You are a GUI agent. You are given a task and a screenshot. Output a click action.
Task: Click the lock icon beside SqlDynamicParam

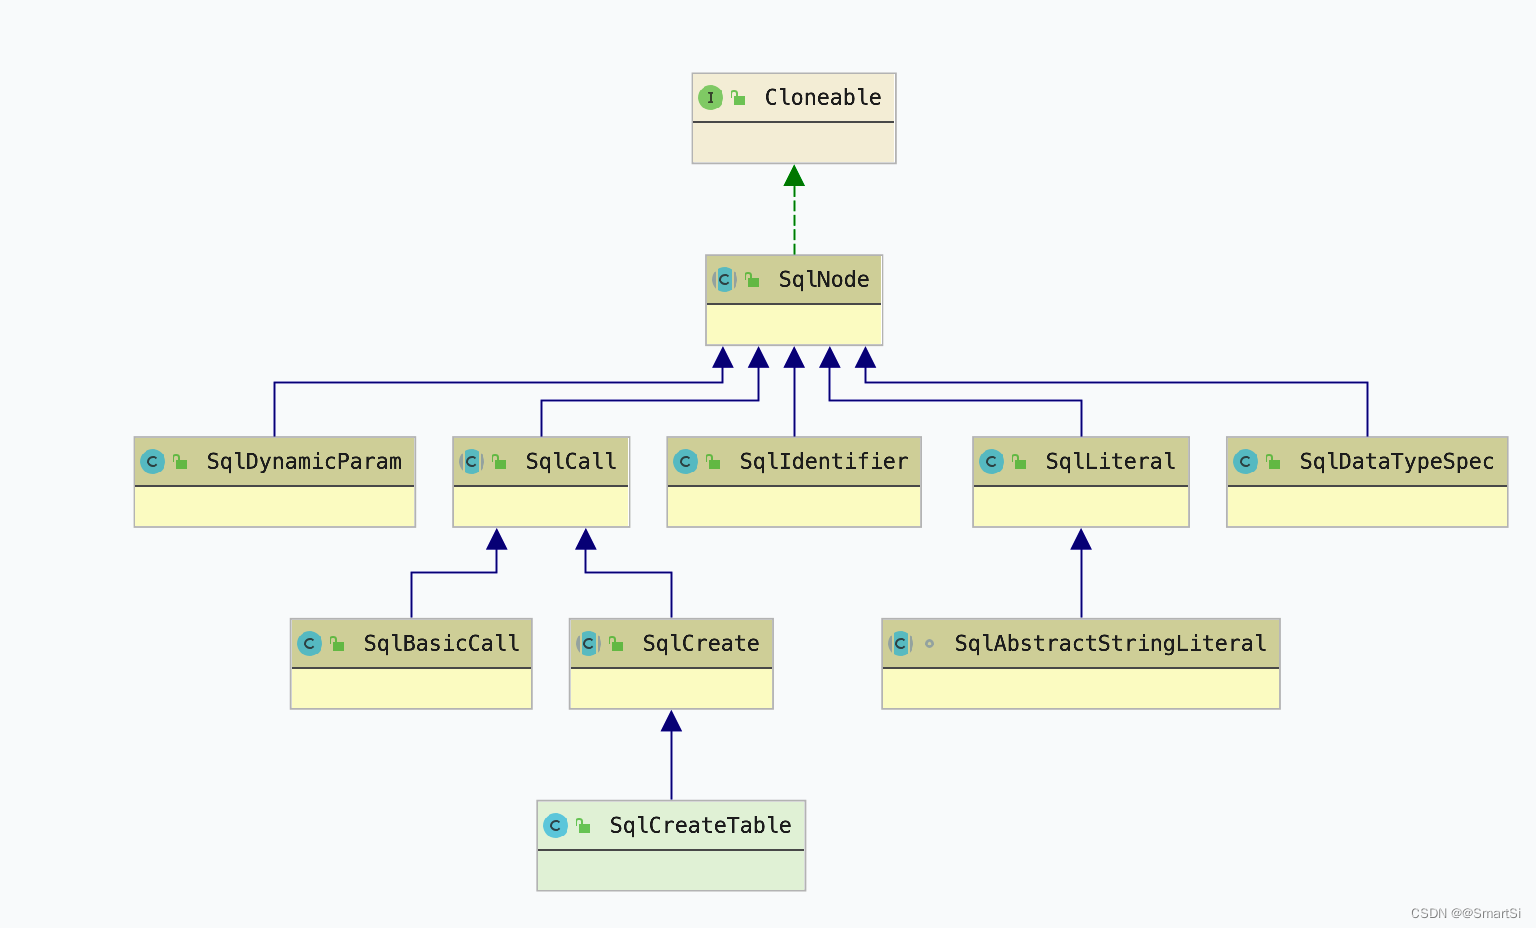click(x=180, y=462)
